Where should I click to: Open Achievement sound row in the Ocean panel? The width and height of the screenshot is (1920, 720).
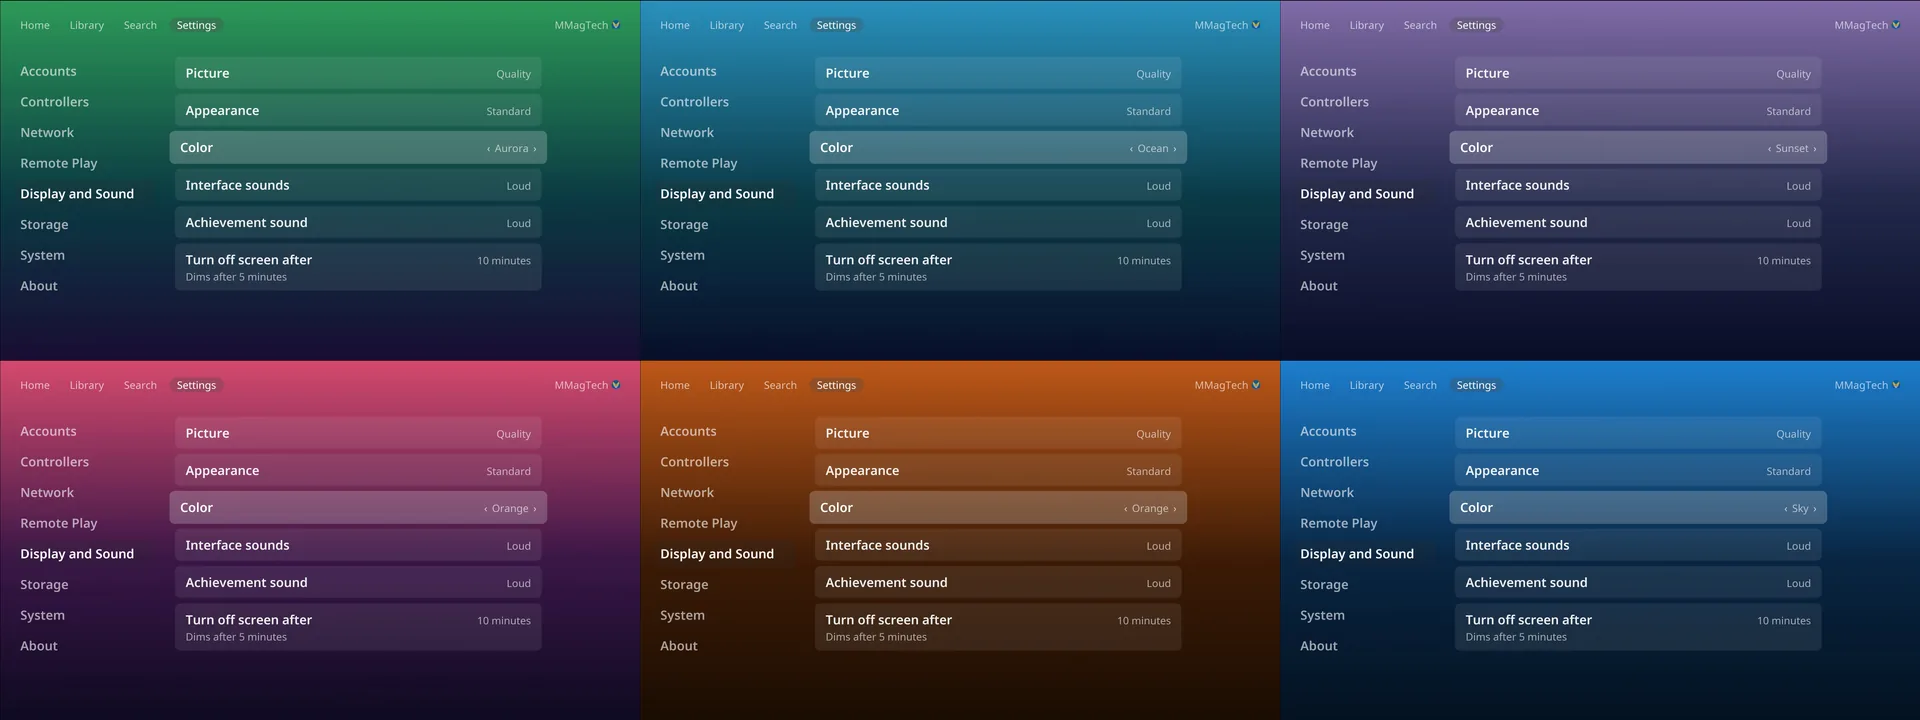click(x=998, y=223)
